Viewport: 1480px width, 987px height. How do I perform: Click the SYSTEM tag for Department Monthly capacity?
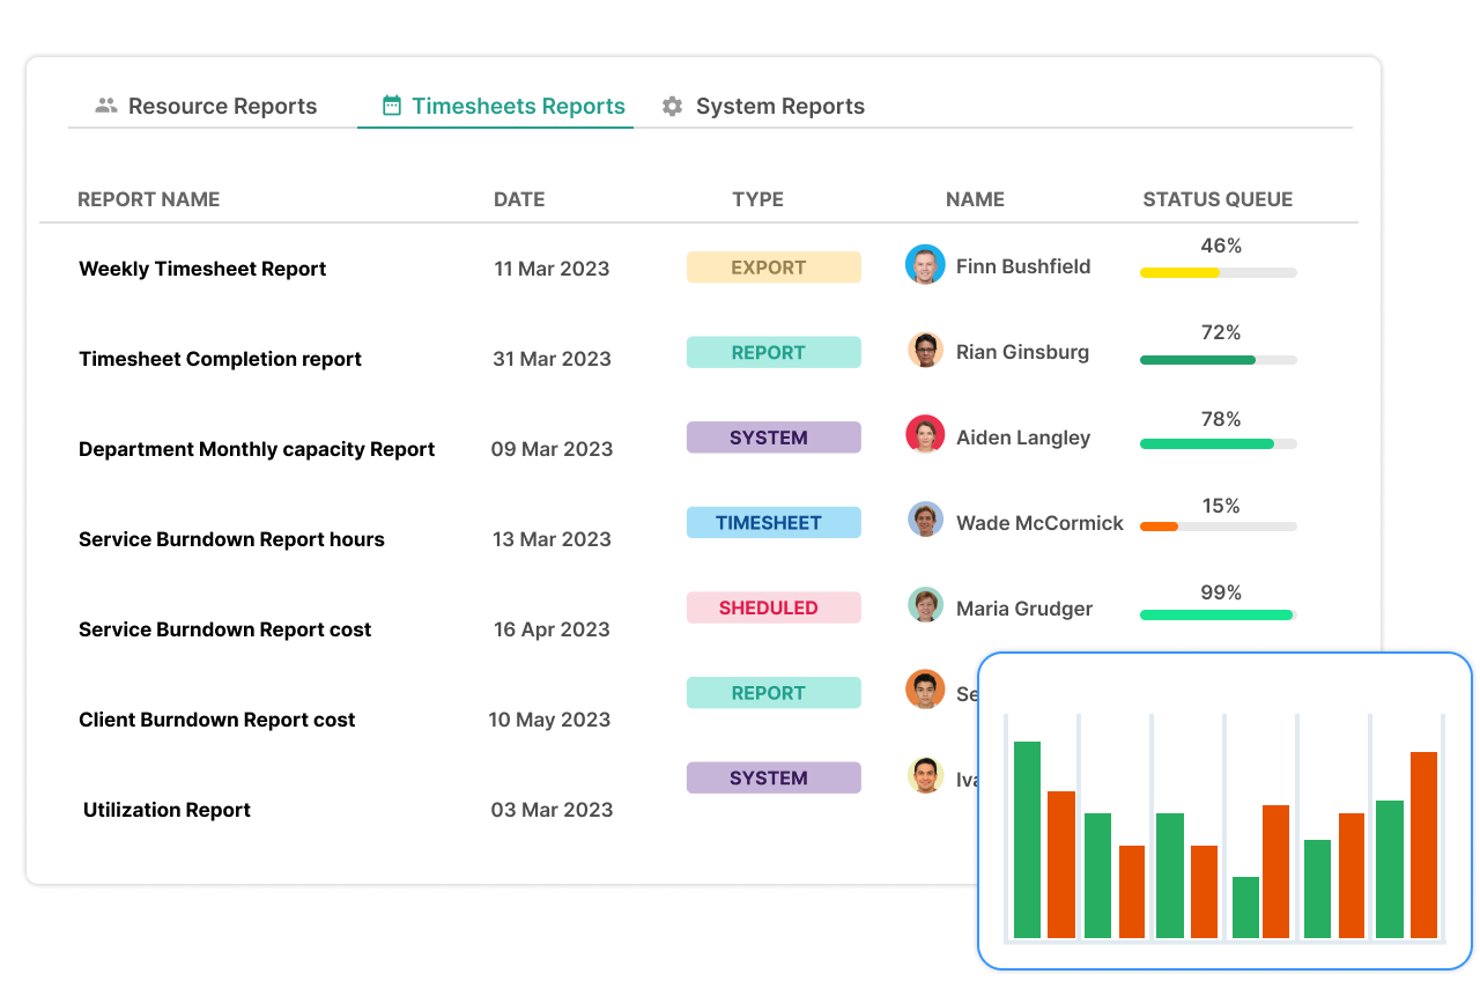click(x=773, y=437)
